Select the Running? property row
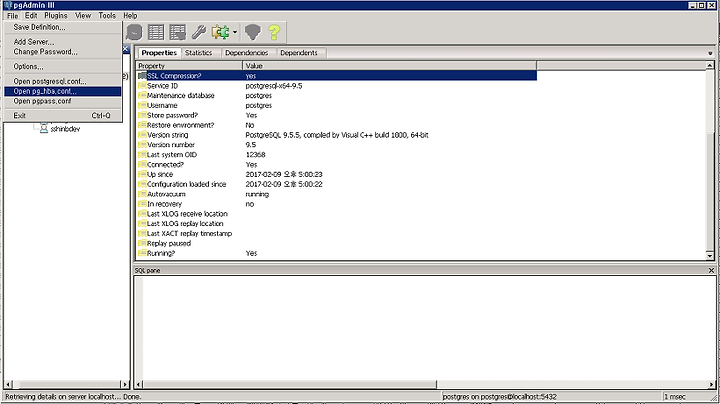 click(x=337, y=253)
